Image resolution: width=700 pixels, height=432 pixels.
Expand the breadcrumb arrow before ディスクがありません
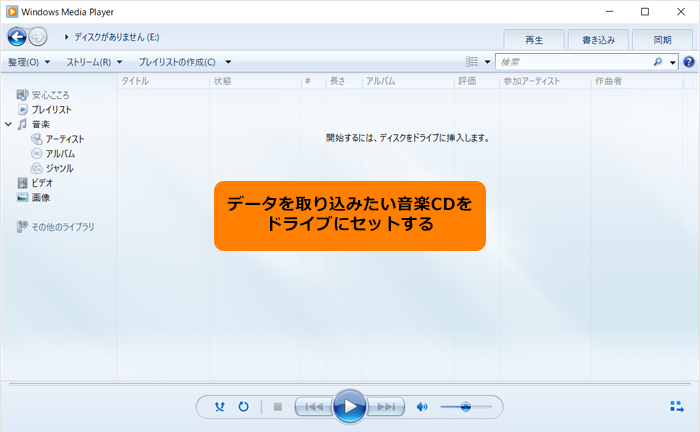[x=66, y=37]
